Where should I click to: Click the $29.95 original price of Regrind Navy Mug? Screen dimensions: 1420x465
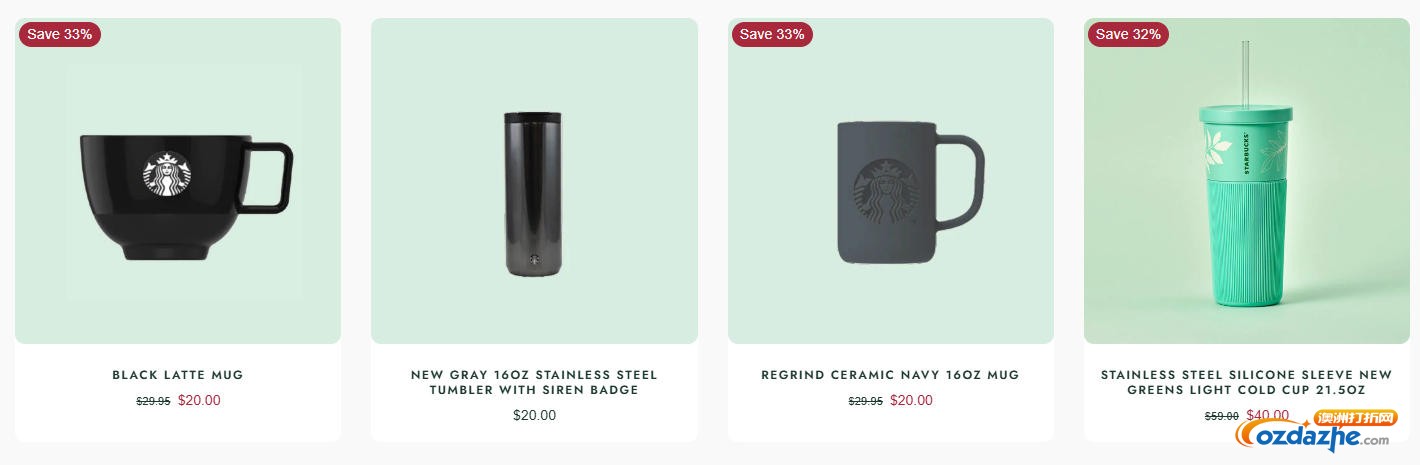(865, 401)
